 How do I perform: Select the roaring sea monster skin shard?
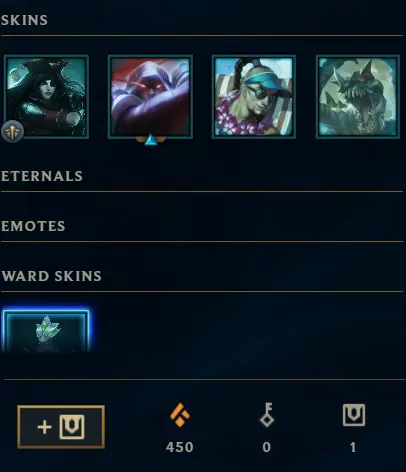point(358,97)
